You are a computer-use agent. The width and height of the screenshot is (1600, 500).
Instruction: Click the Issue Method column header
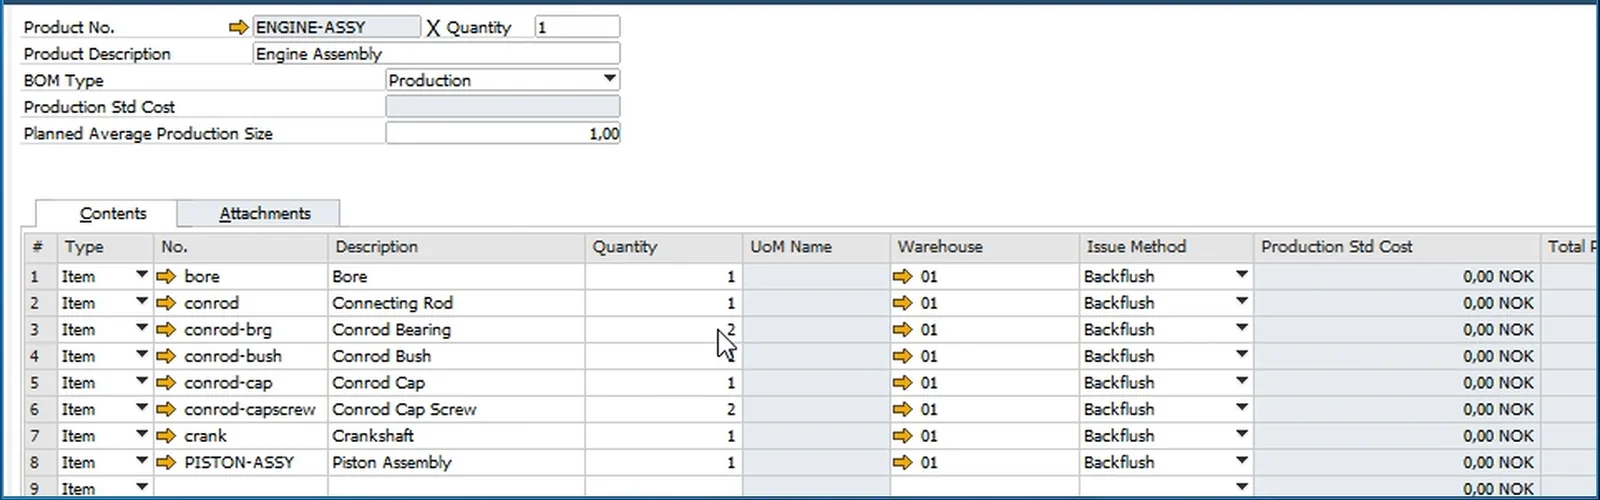click(1167, 247)
